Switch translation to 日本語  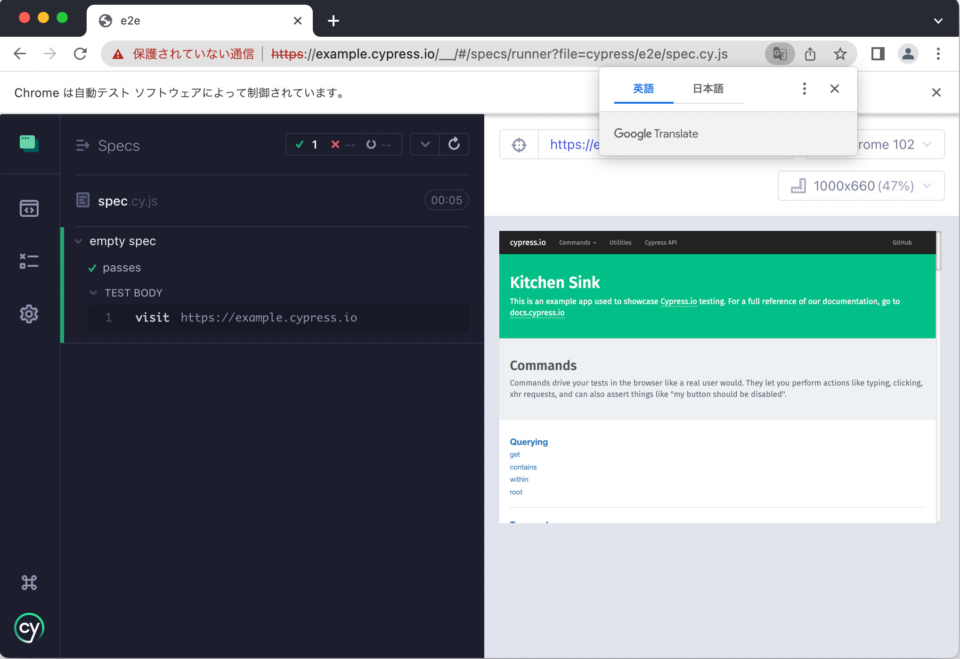(x=709, y=88)
